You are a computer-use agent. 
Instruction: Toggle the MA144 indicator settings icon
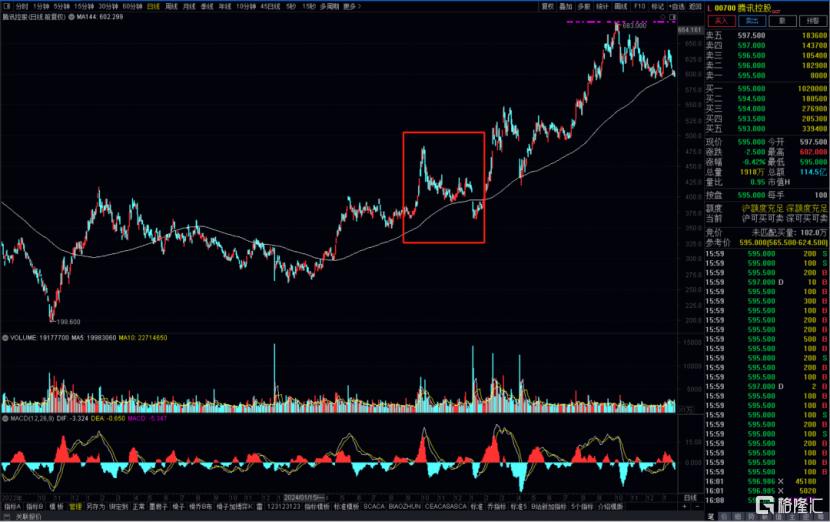[x=71, y=17]
